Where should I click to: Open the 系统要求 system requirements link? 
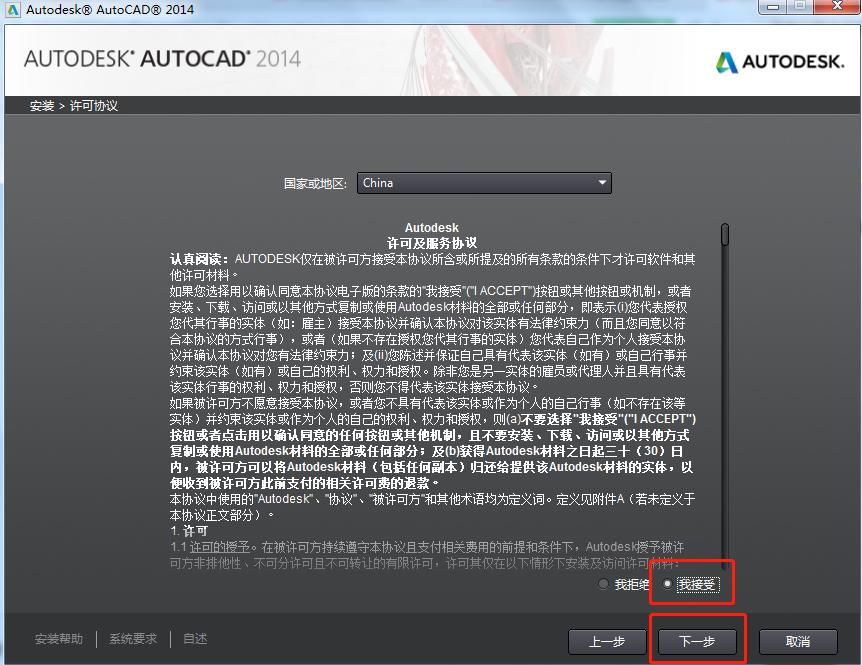point(132,638)
